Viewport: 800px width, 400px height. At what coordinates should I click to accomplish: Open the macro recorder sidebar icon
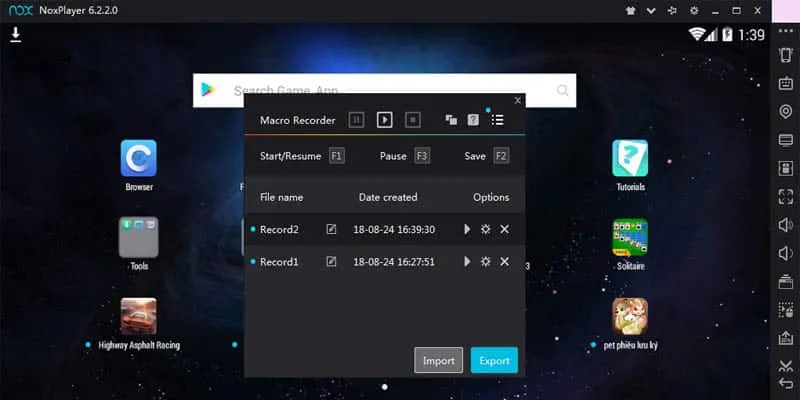(786, 309)
